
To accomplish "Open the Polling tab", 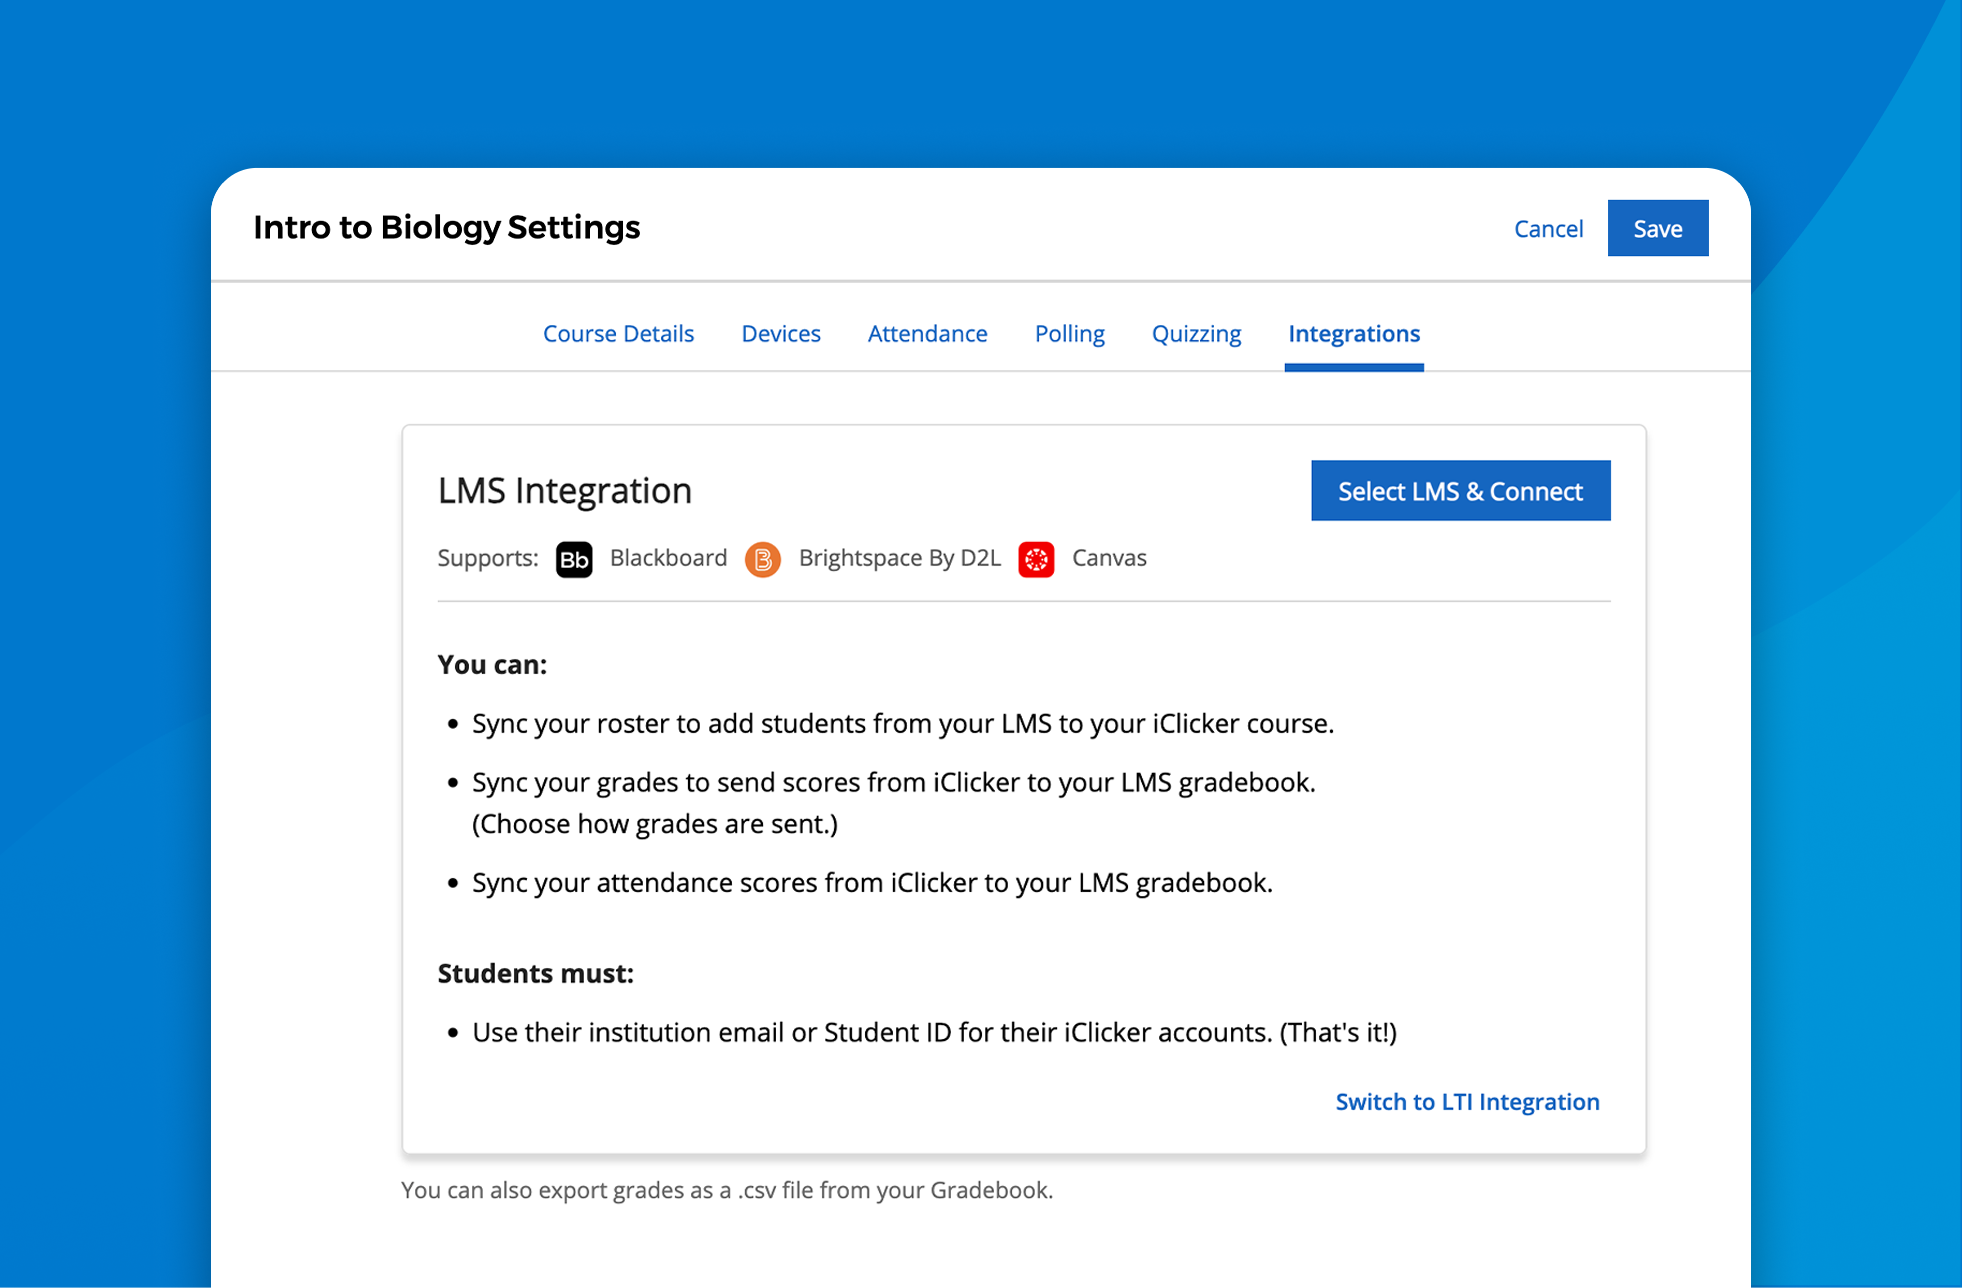I will click(1069, 333).
